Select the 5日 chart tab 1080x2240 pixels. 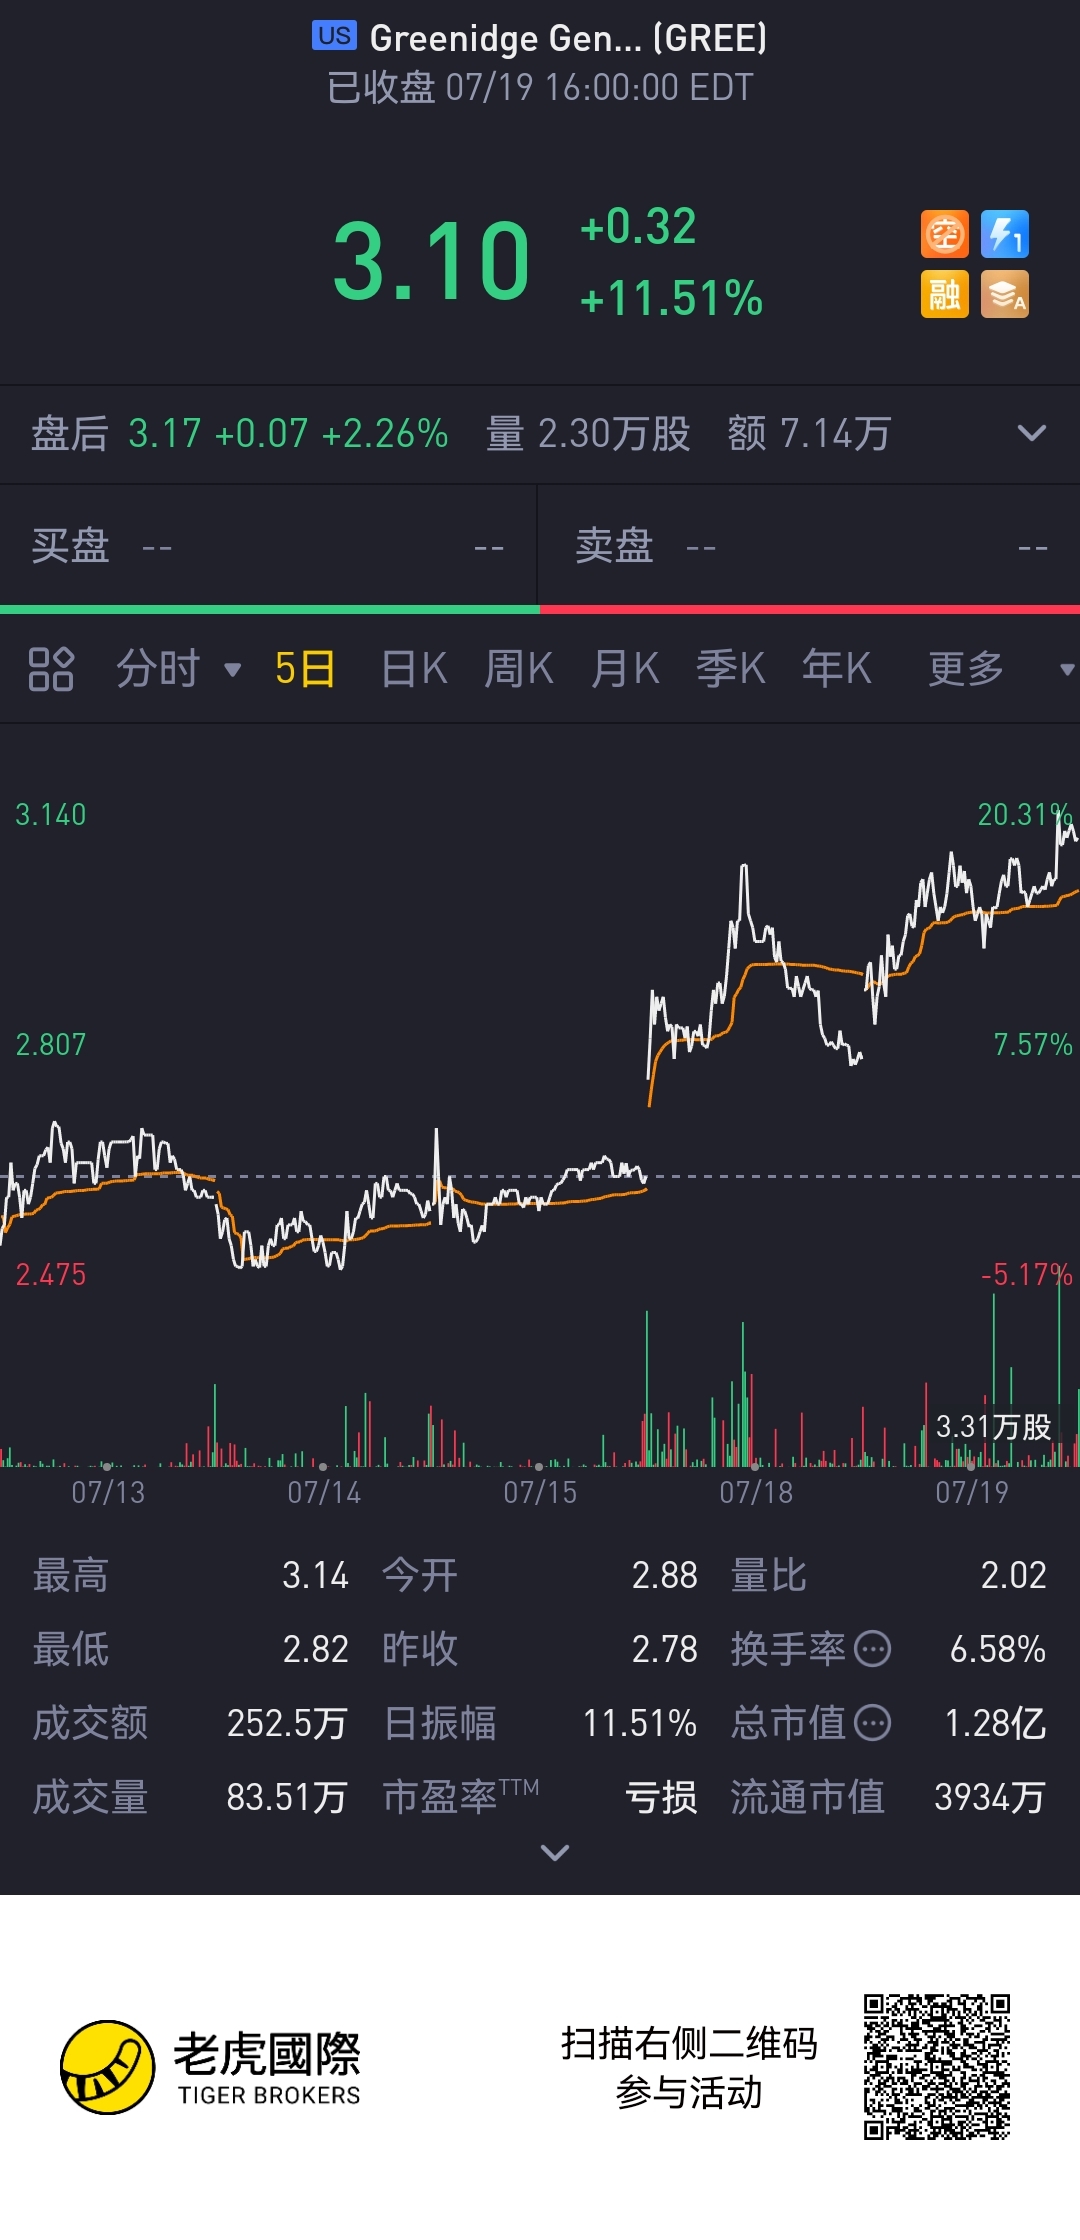pos(305,668)
